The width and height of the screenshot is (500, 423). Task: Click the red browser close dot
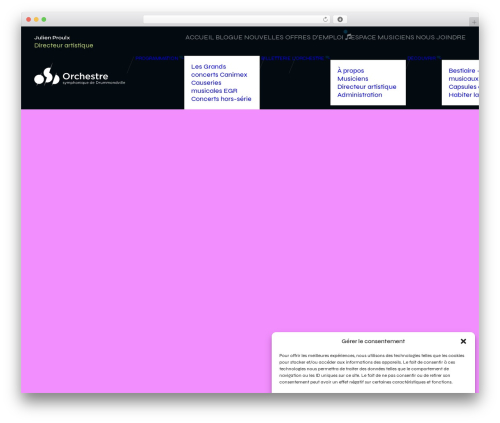[29, 19]
